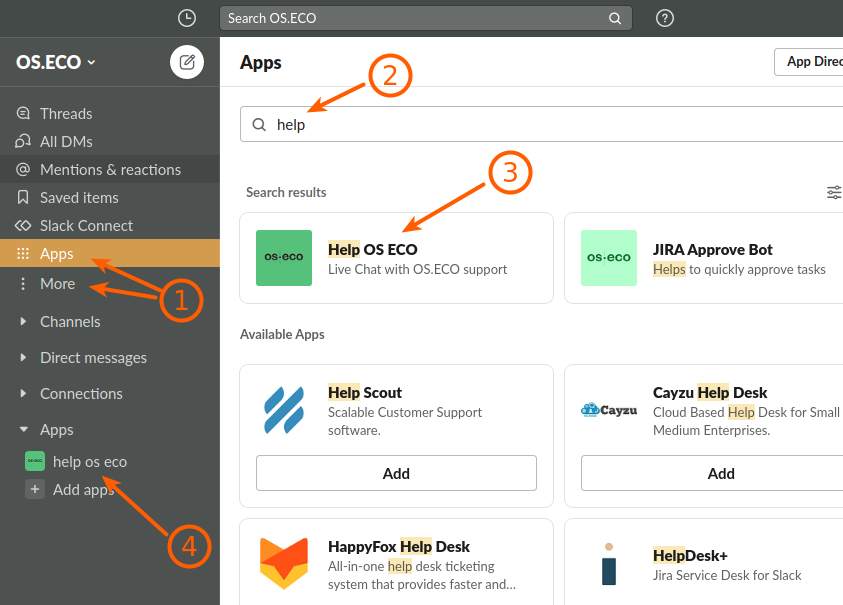
Task: Expand the Channels section
Action: pyautogui.click(x=24, y=322)
